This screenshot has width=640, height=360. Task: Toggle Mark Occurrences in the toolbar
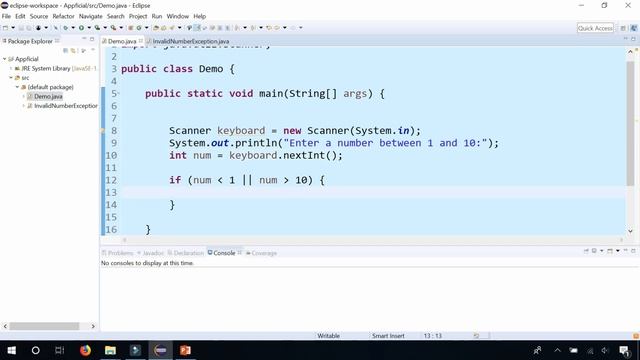tap(197, 28)
